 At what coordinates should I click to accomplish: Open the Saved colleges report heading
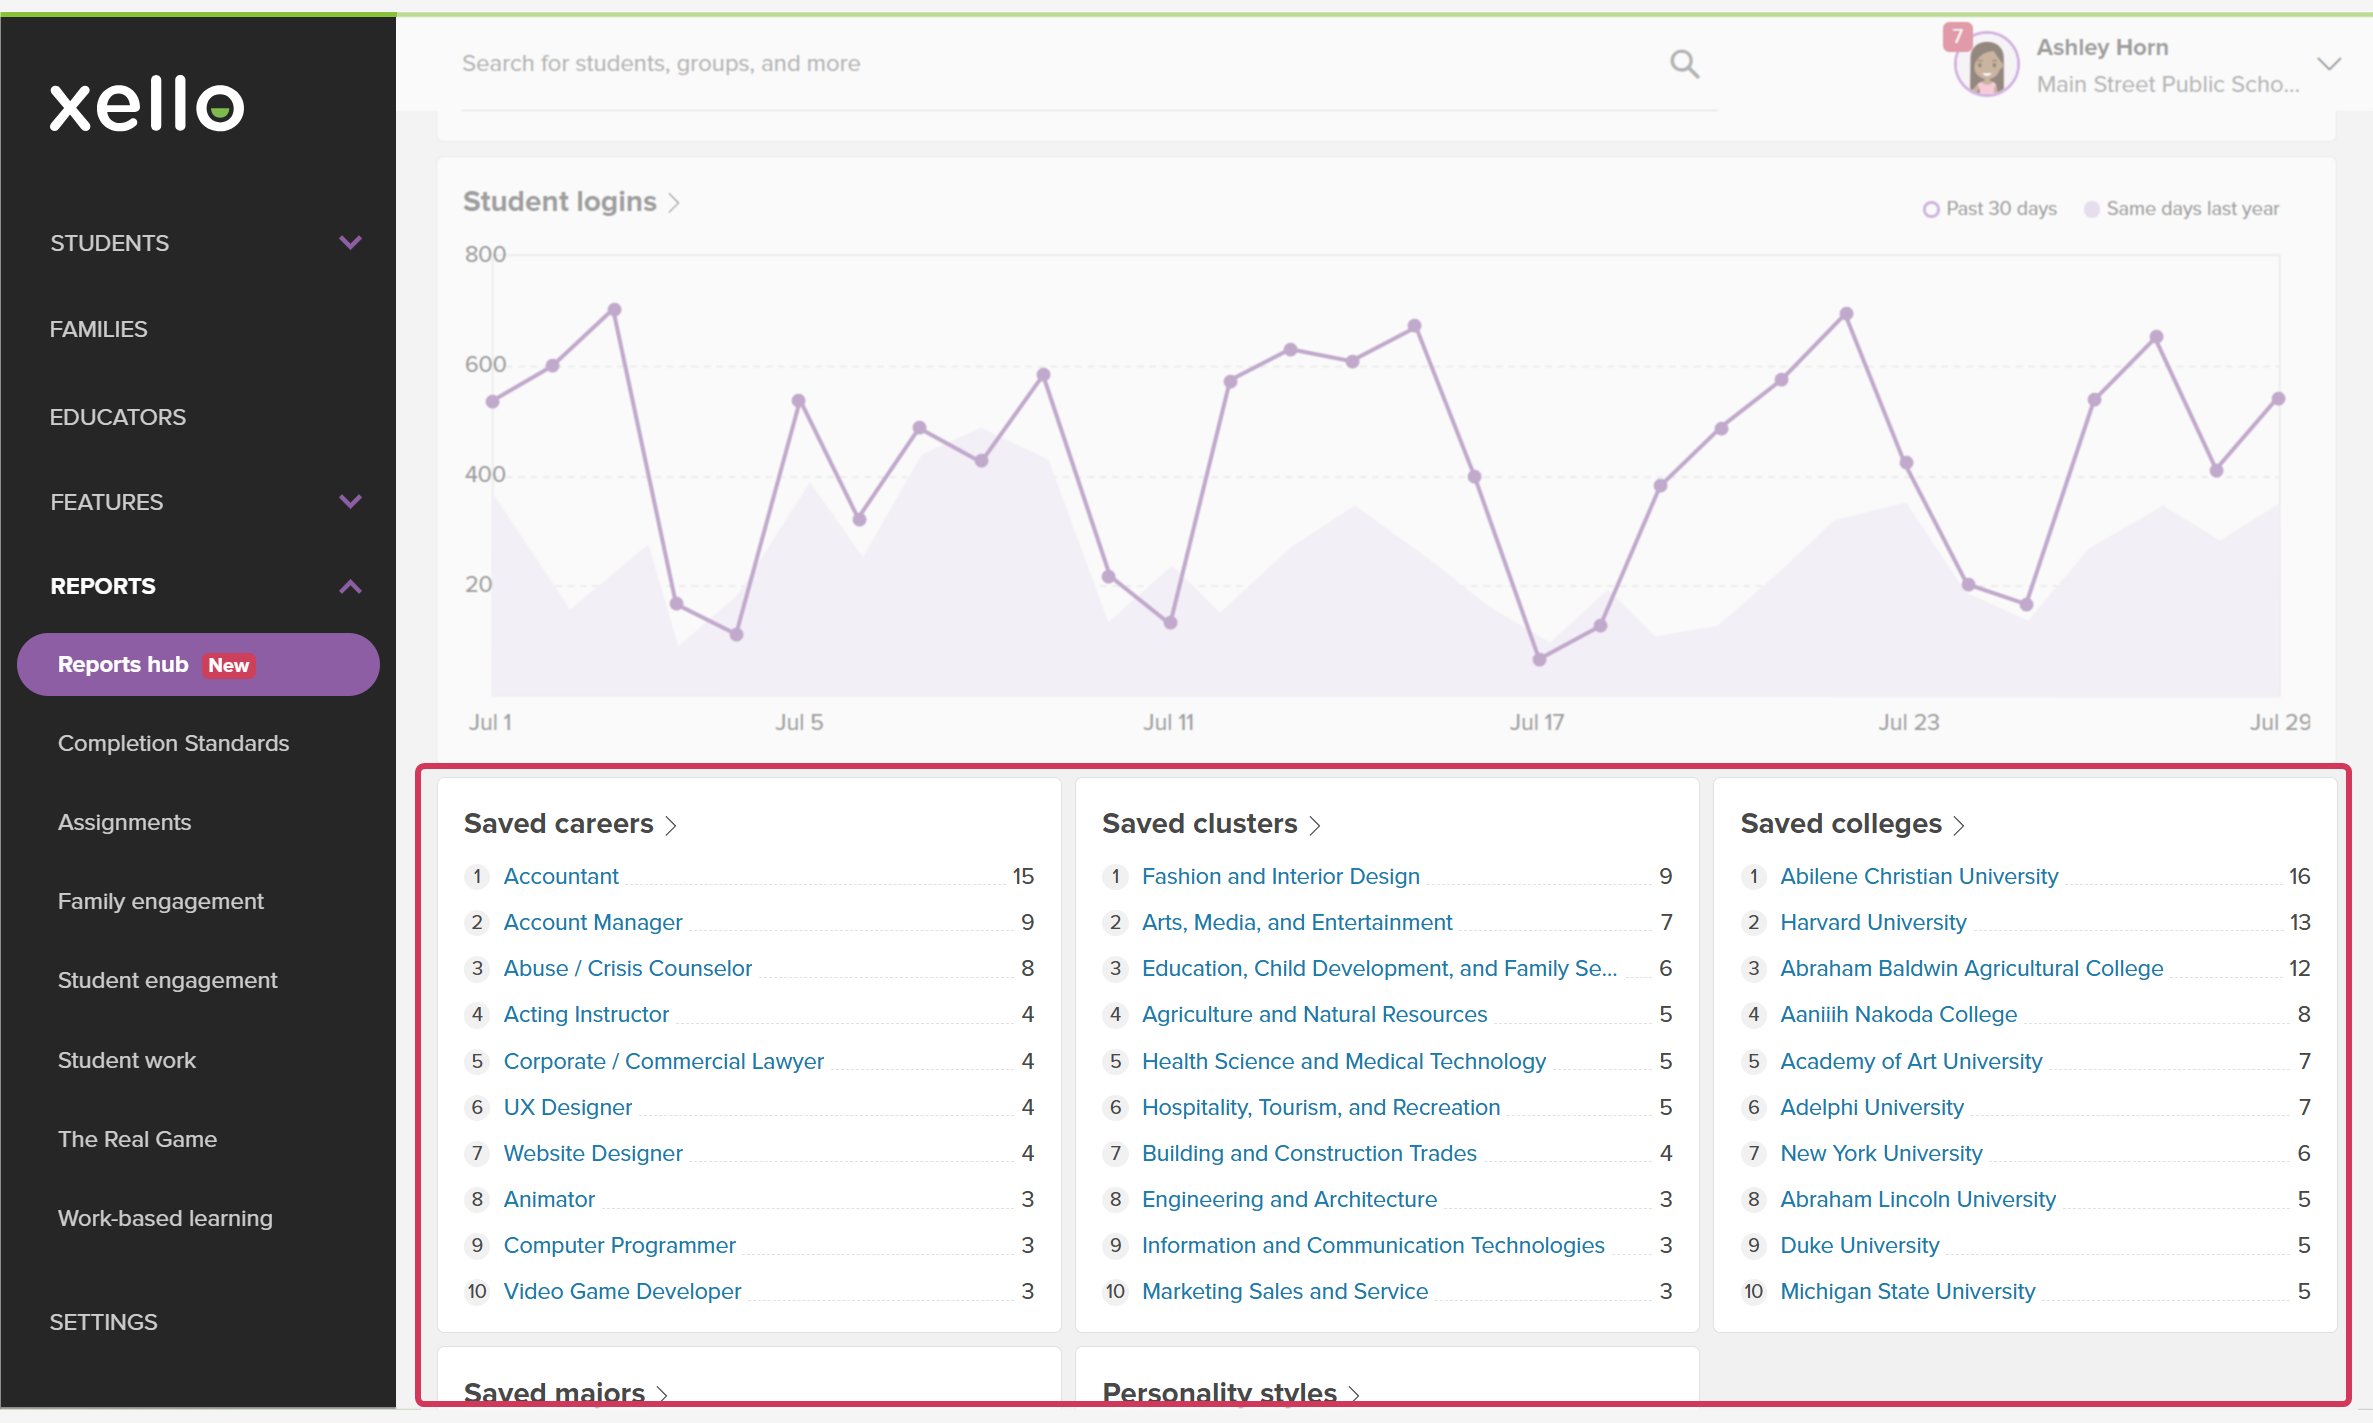(1841, 824)
